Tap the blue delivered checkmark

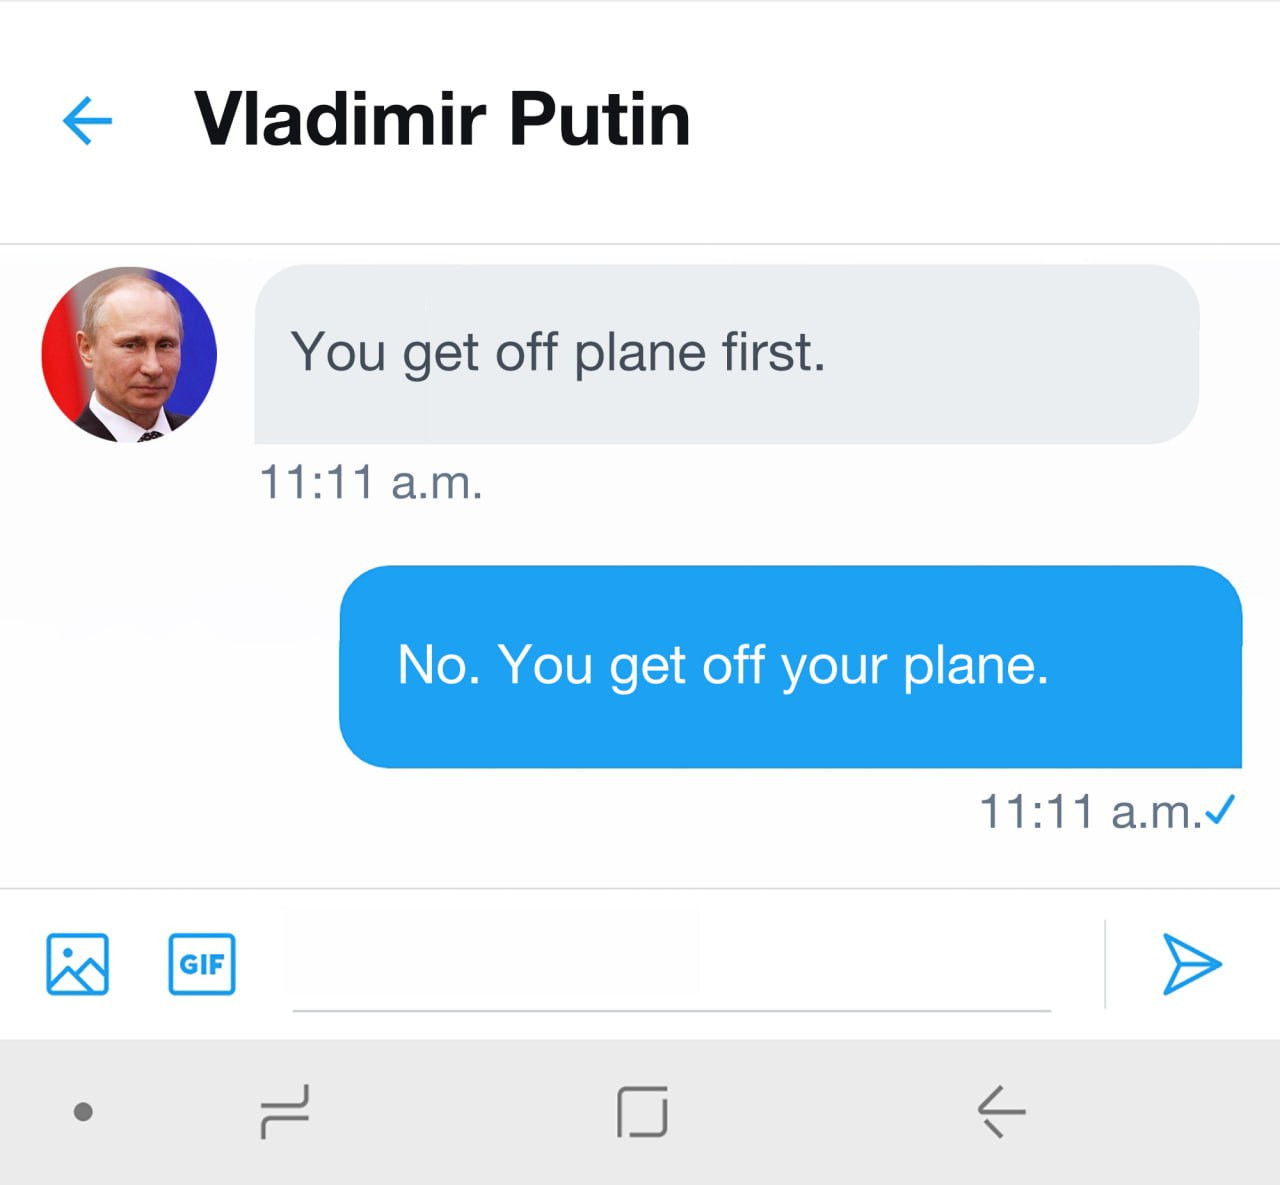[1221, 809]
